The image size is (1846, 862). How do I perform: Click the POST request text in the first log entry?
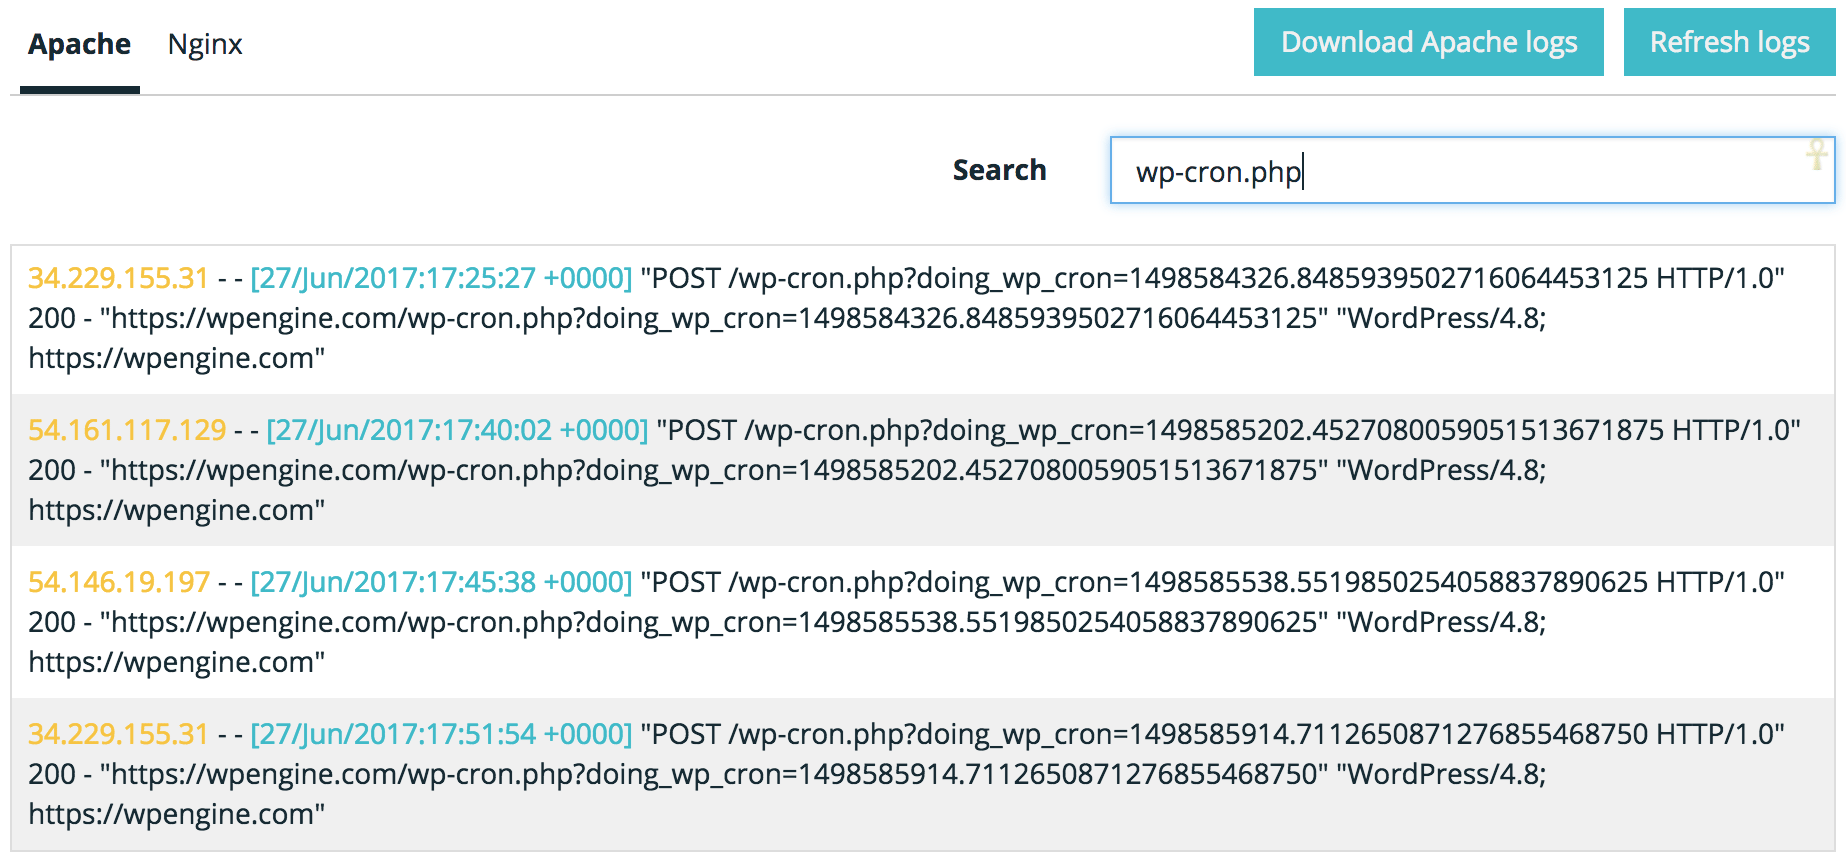[1212, 278]
